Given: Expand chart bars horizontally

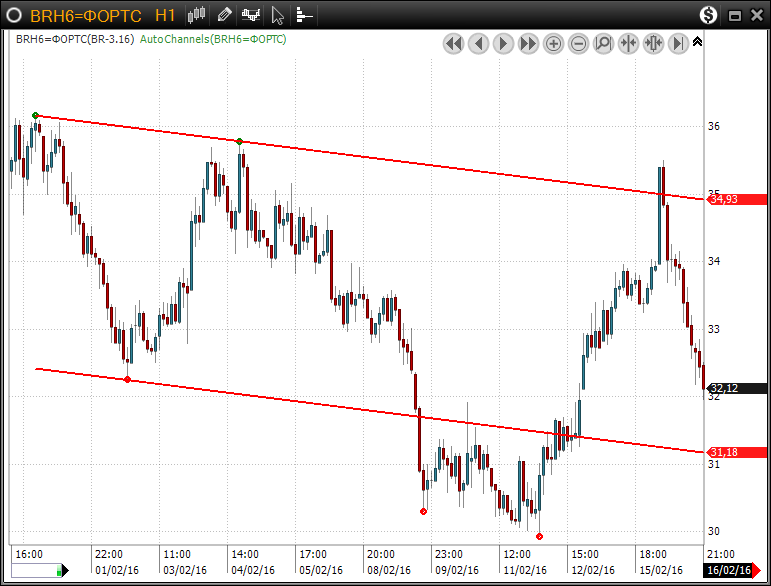Looking at the screenshot, I should click(654, 44).
